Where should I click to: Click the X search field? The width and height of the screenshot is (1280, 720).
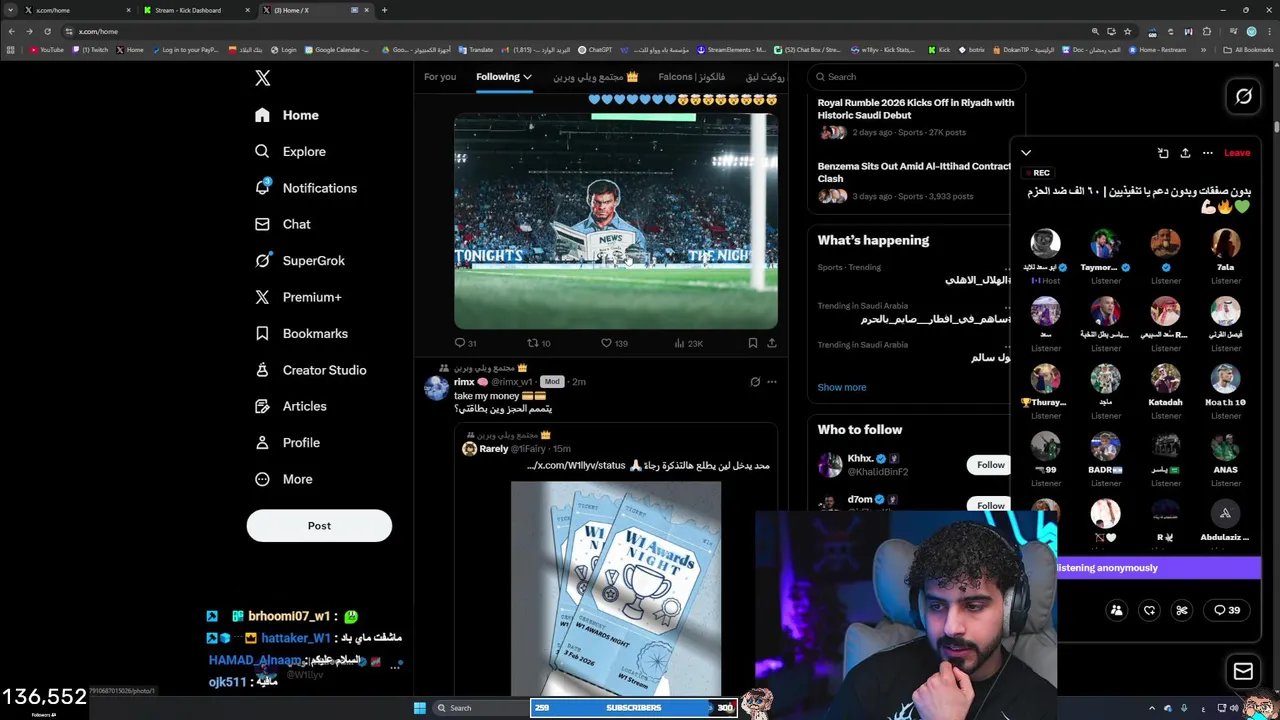coord(916,77)
